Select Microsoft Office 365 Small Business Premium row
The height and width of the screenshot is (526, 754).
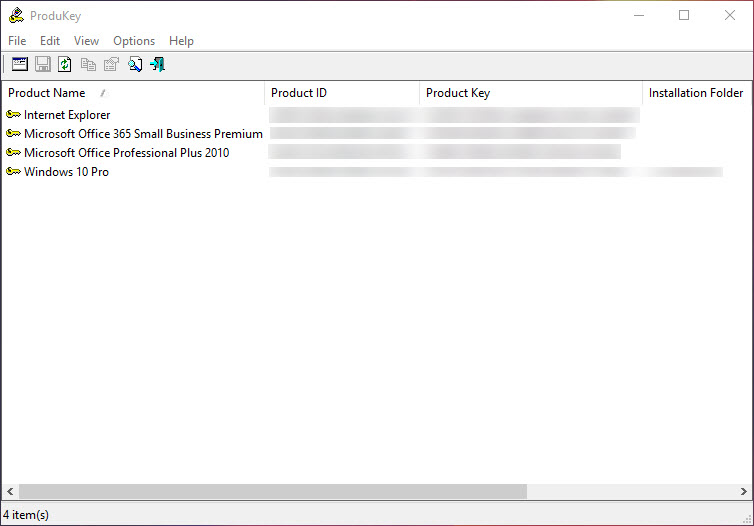tap(377, 133)
